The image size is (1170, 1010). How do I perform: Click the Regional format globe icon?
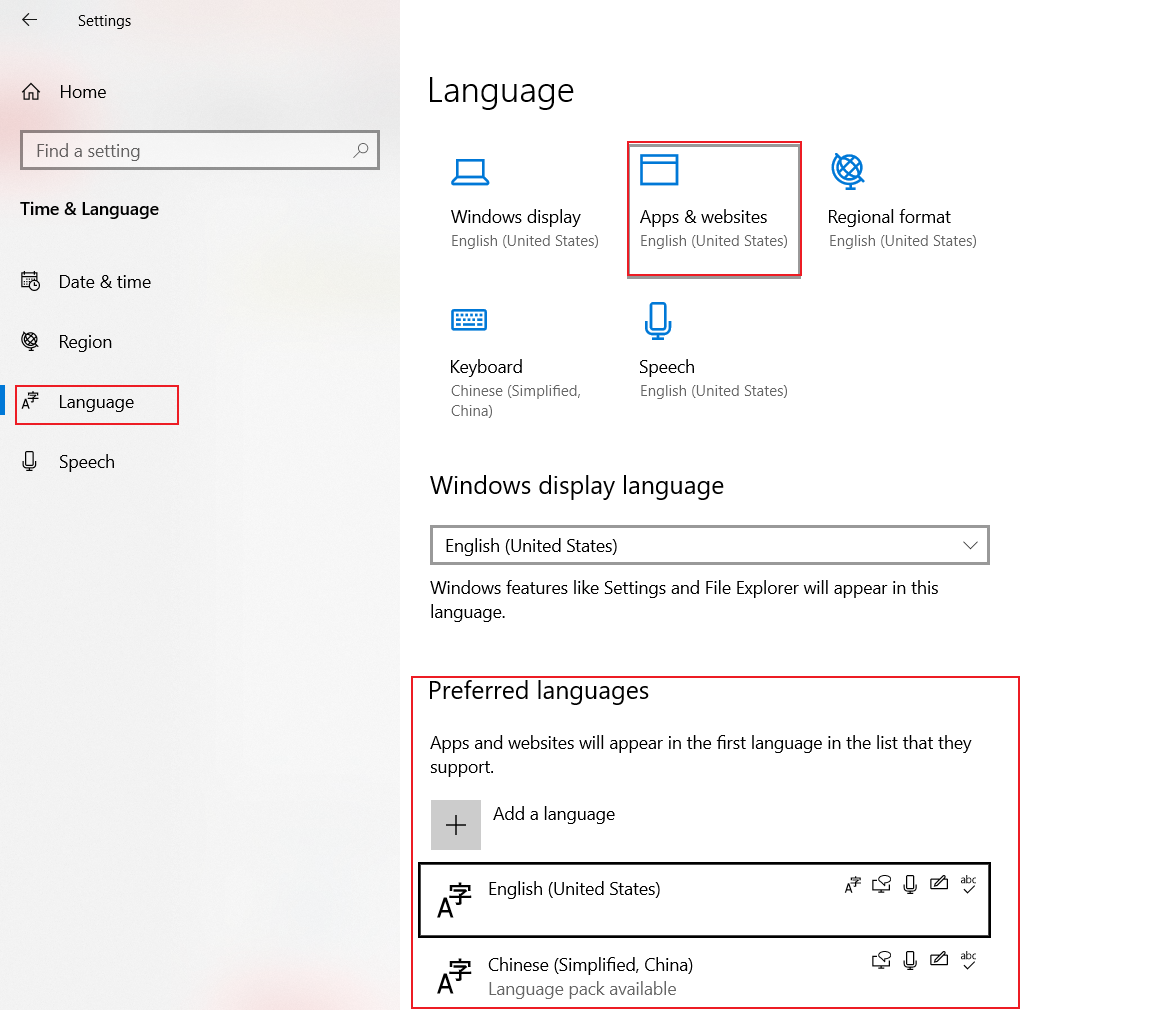848,171
